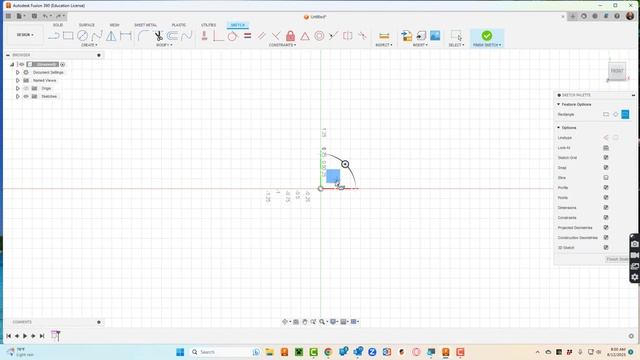Viewport: 640px width, 360px height.
Task: Toggle the Sketch Grid checkbox
Action: [x=606, y=158]
